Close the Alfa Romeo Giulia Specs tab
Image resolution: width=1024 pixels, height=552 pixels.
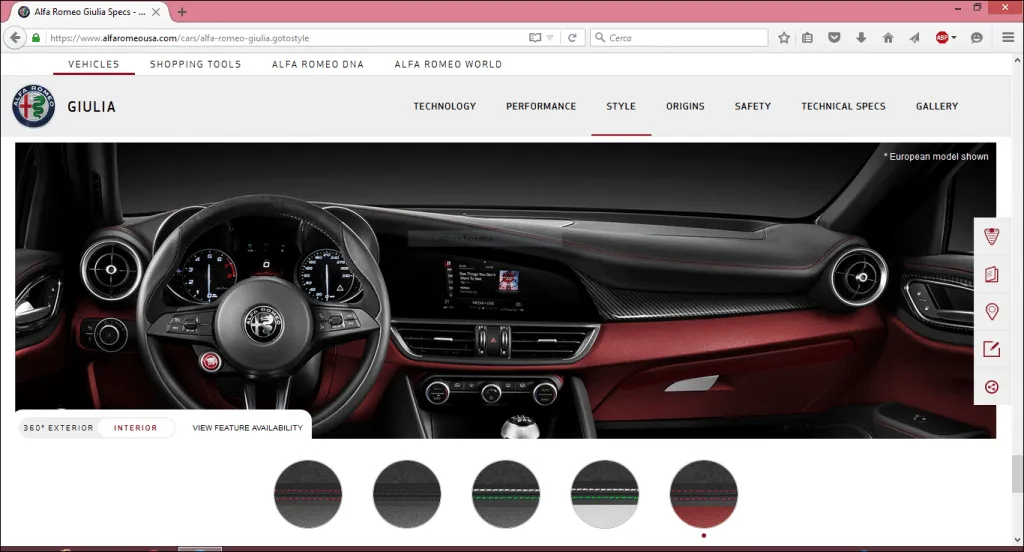(156, 12)
